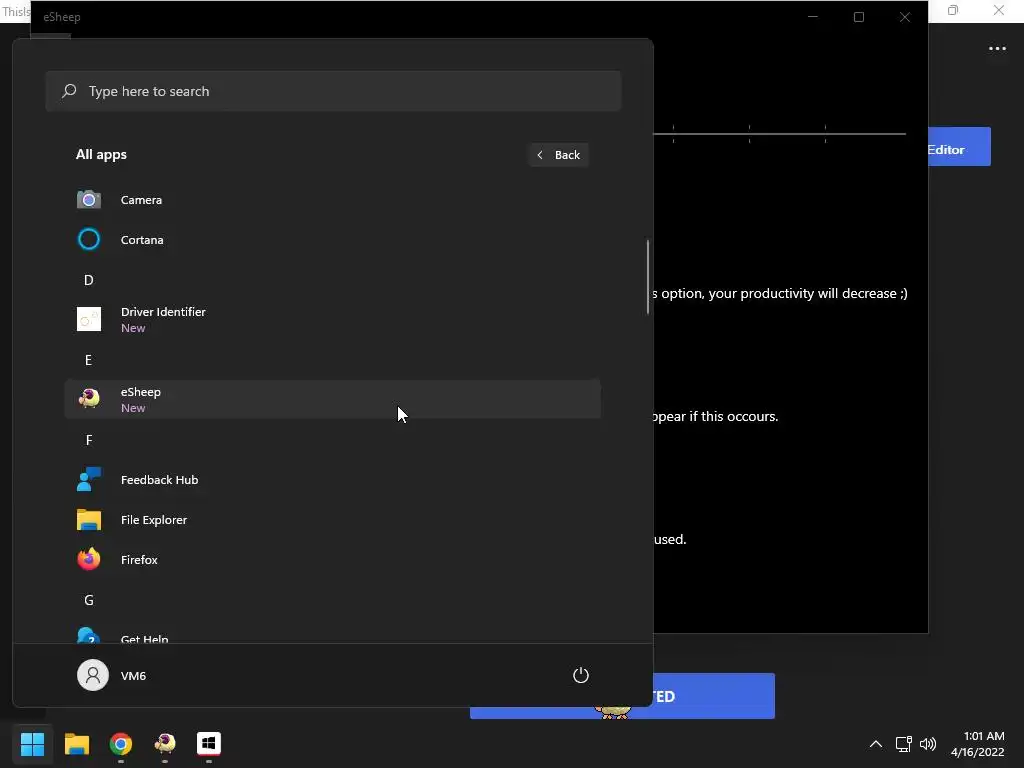Screen dimensions: 1024x768
Task: Open the Camera app from All apps
Action: (332, 200)
